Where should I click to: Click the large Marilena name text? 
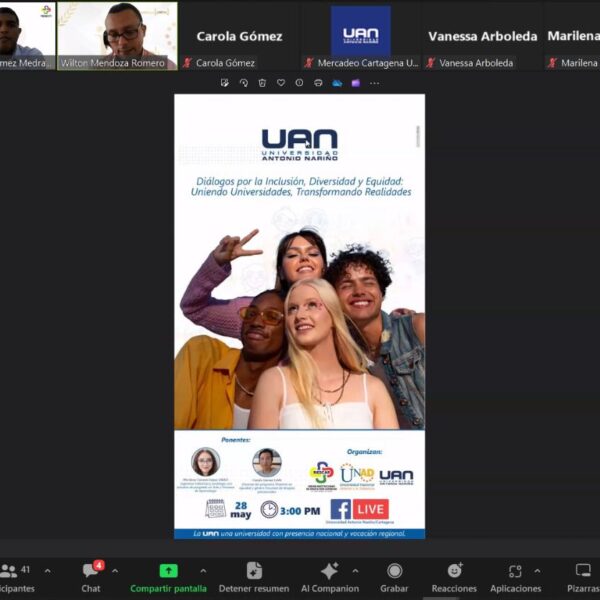coord(573,36)
